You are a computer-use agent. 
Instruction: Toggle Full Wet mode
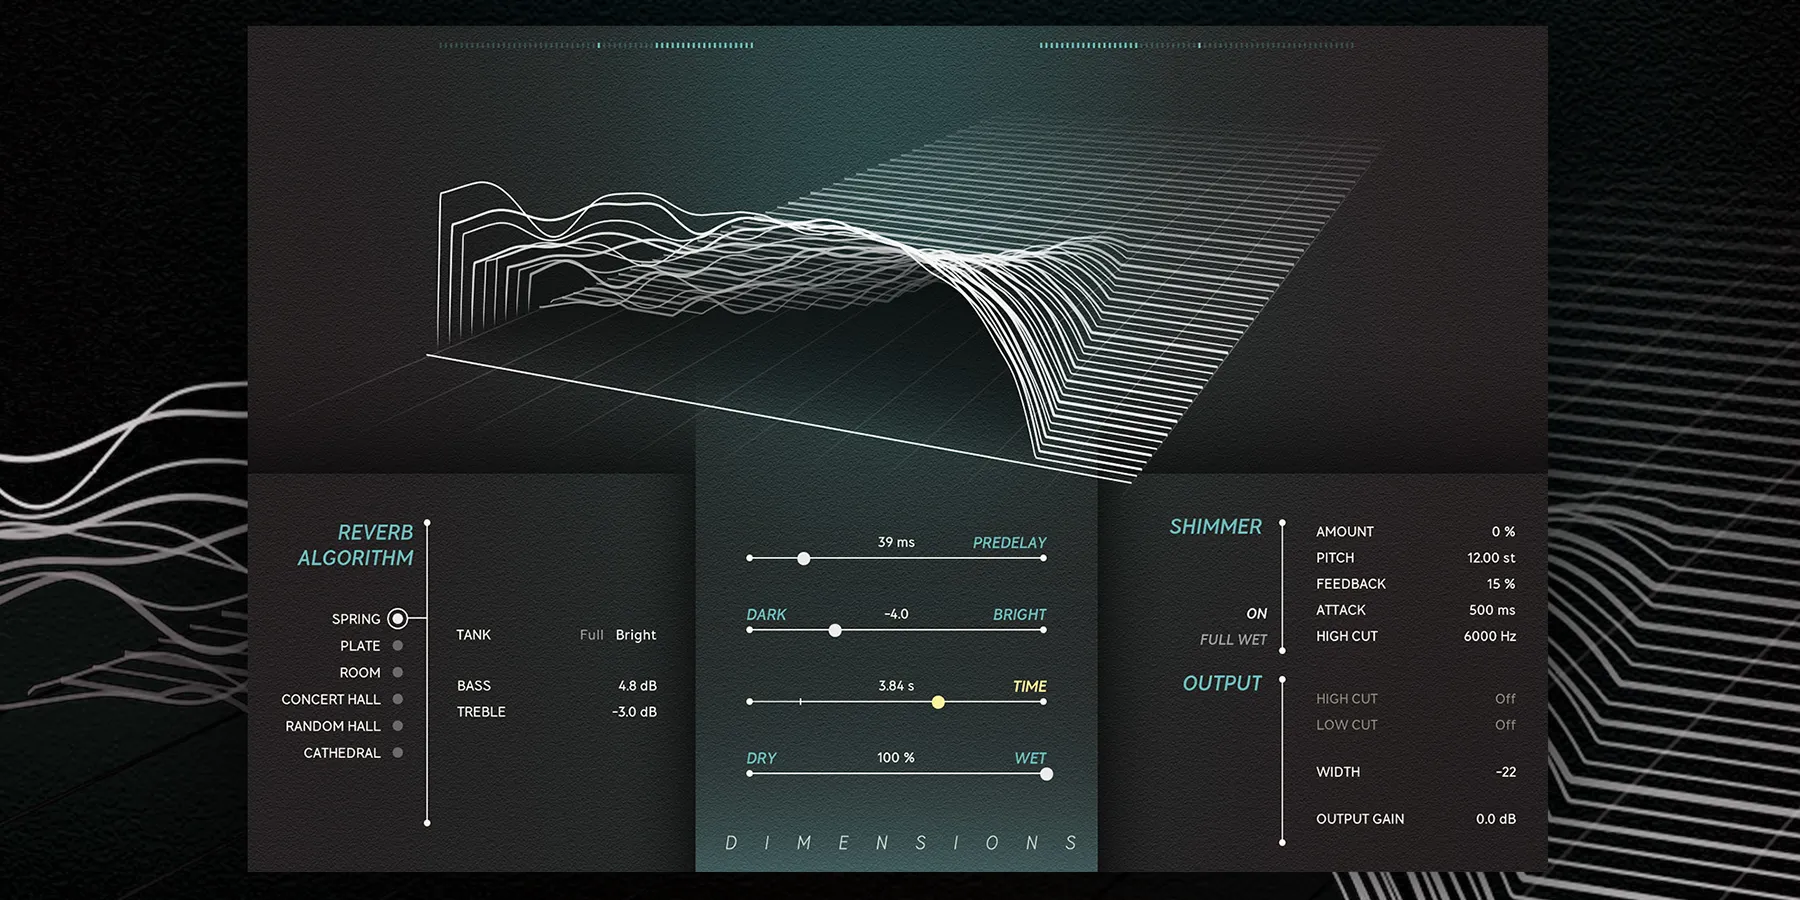click(1233, 640)
